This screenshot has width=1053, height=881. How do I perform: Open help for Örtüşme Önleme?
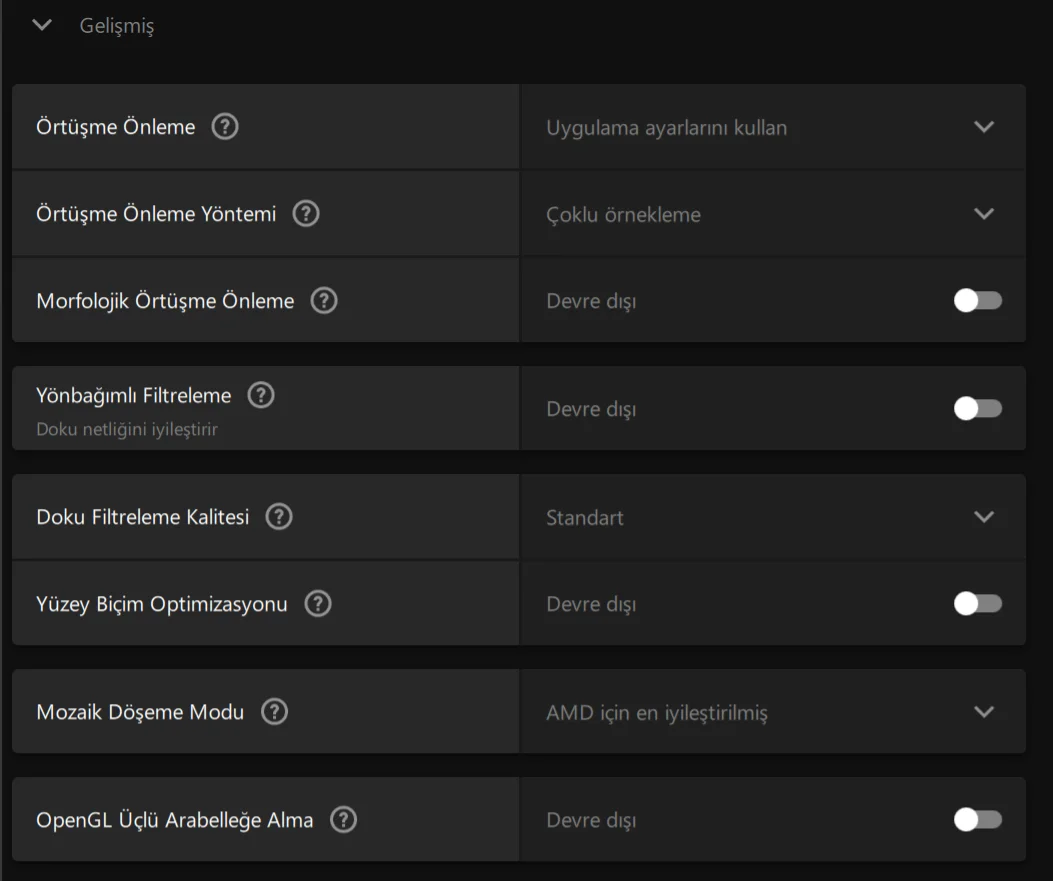[225, 126]
